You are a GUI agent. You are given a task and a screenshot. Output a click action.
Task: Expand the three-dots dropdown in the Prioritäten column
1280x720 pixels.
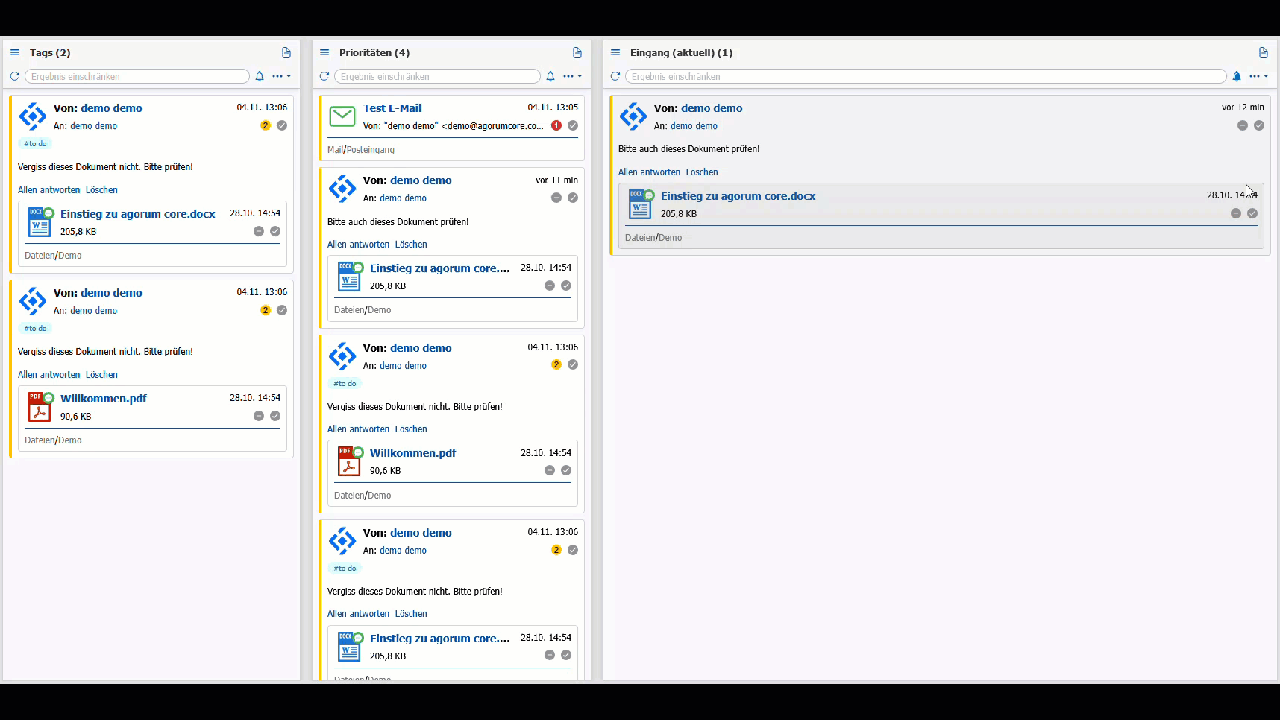[571, 76]
